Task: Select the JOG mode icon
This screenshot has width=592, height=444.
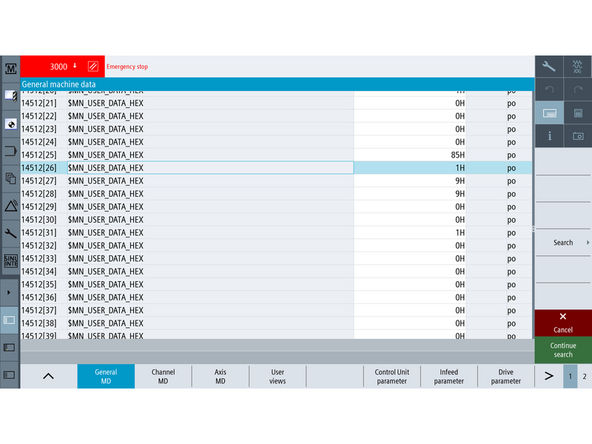Action: (x=578, y=66)
